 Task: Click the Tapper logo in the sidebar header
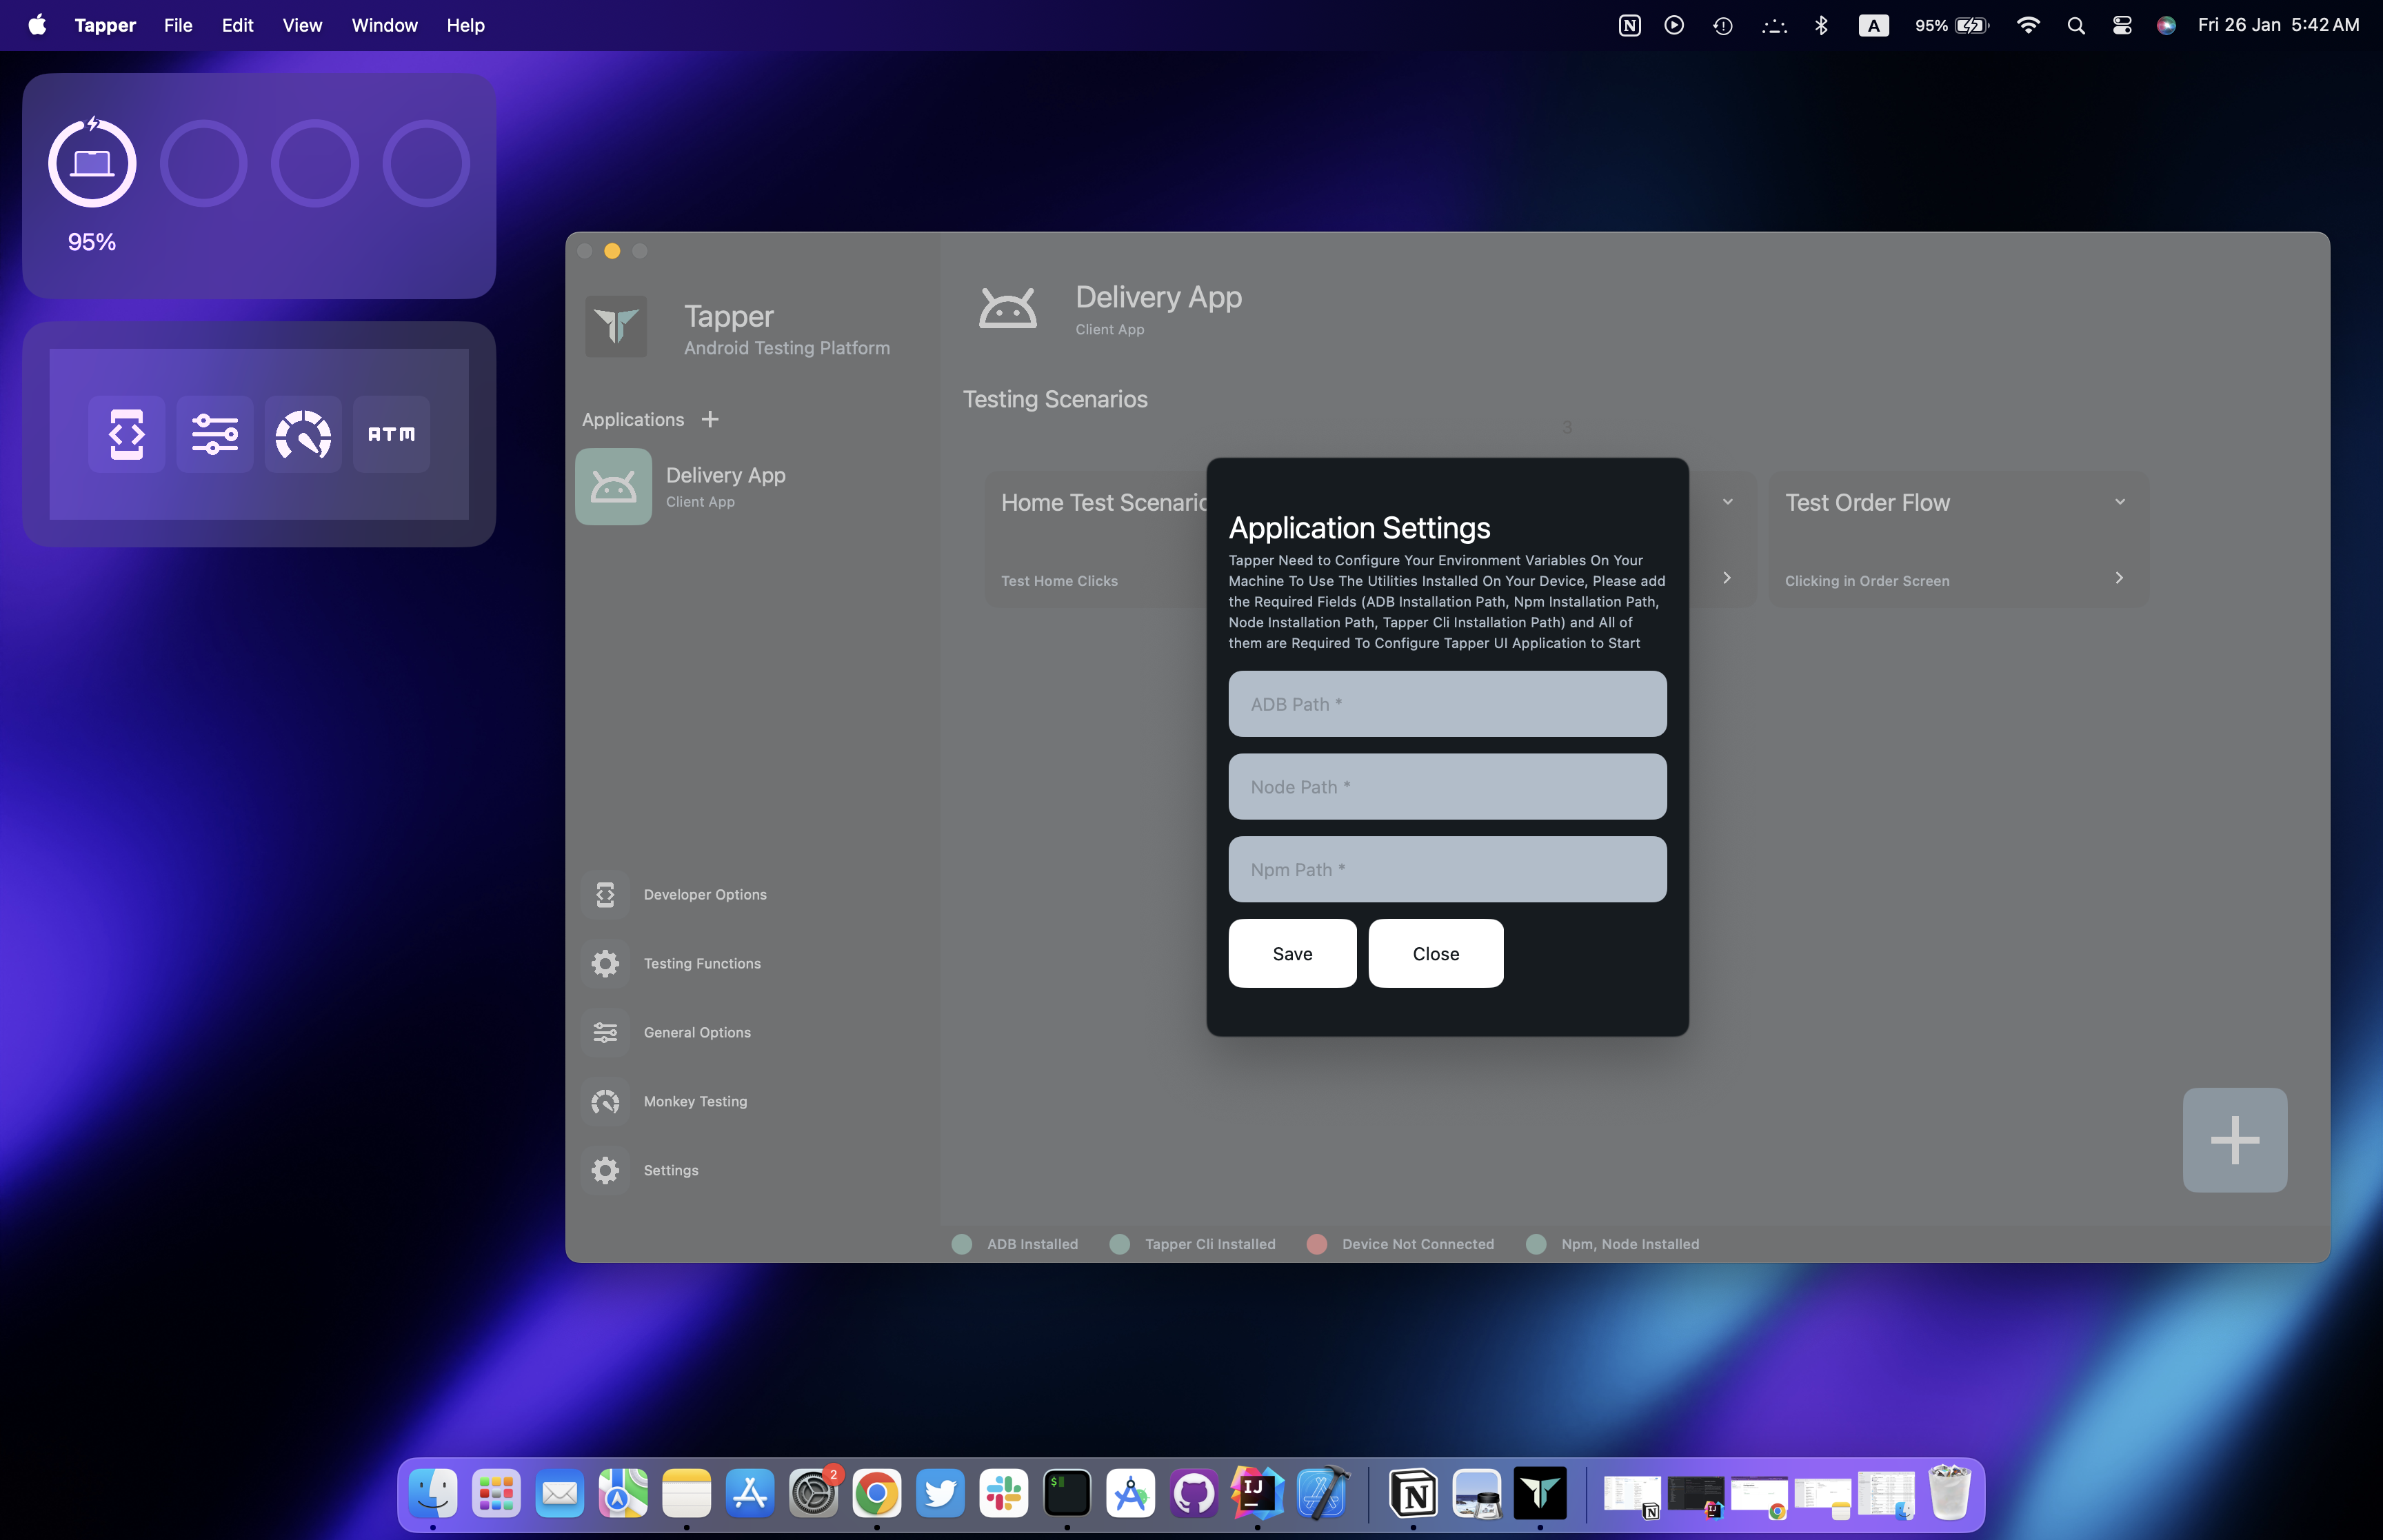pyautogui.click(x=616, y=326)
